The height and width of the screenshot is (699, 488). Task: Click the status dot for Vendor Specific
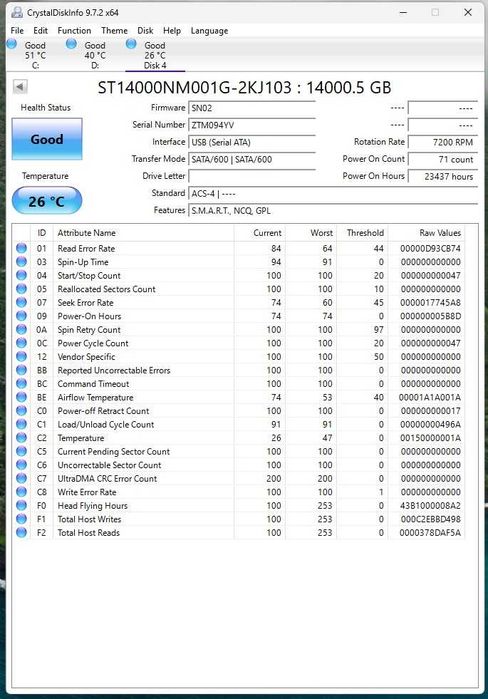(x=21, y=357)
